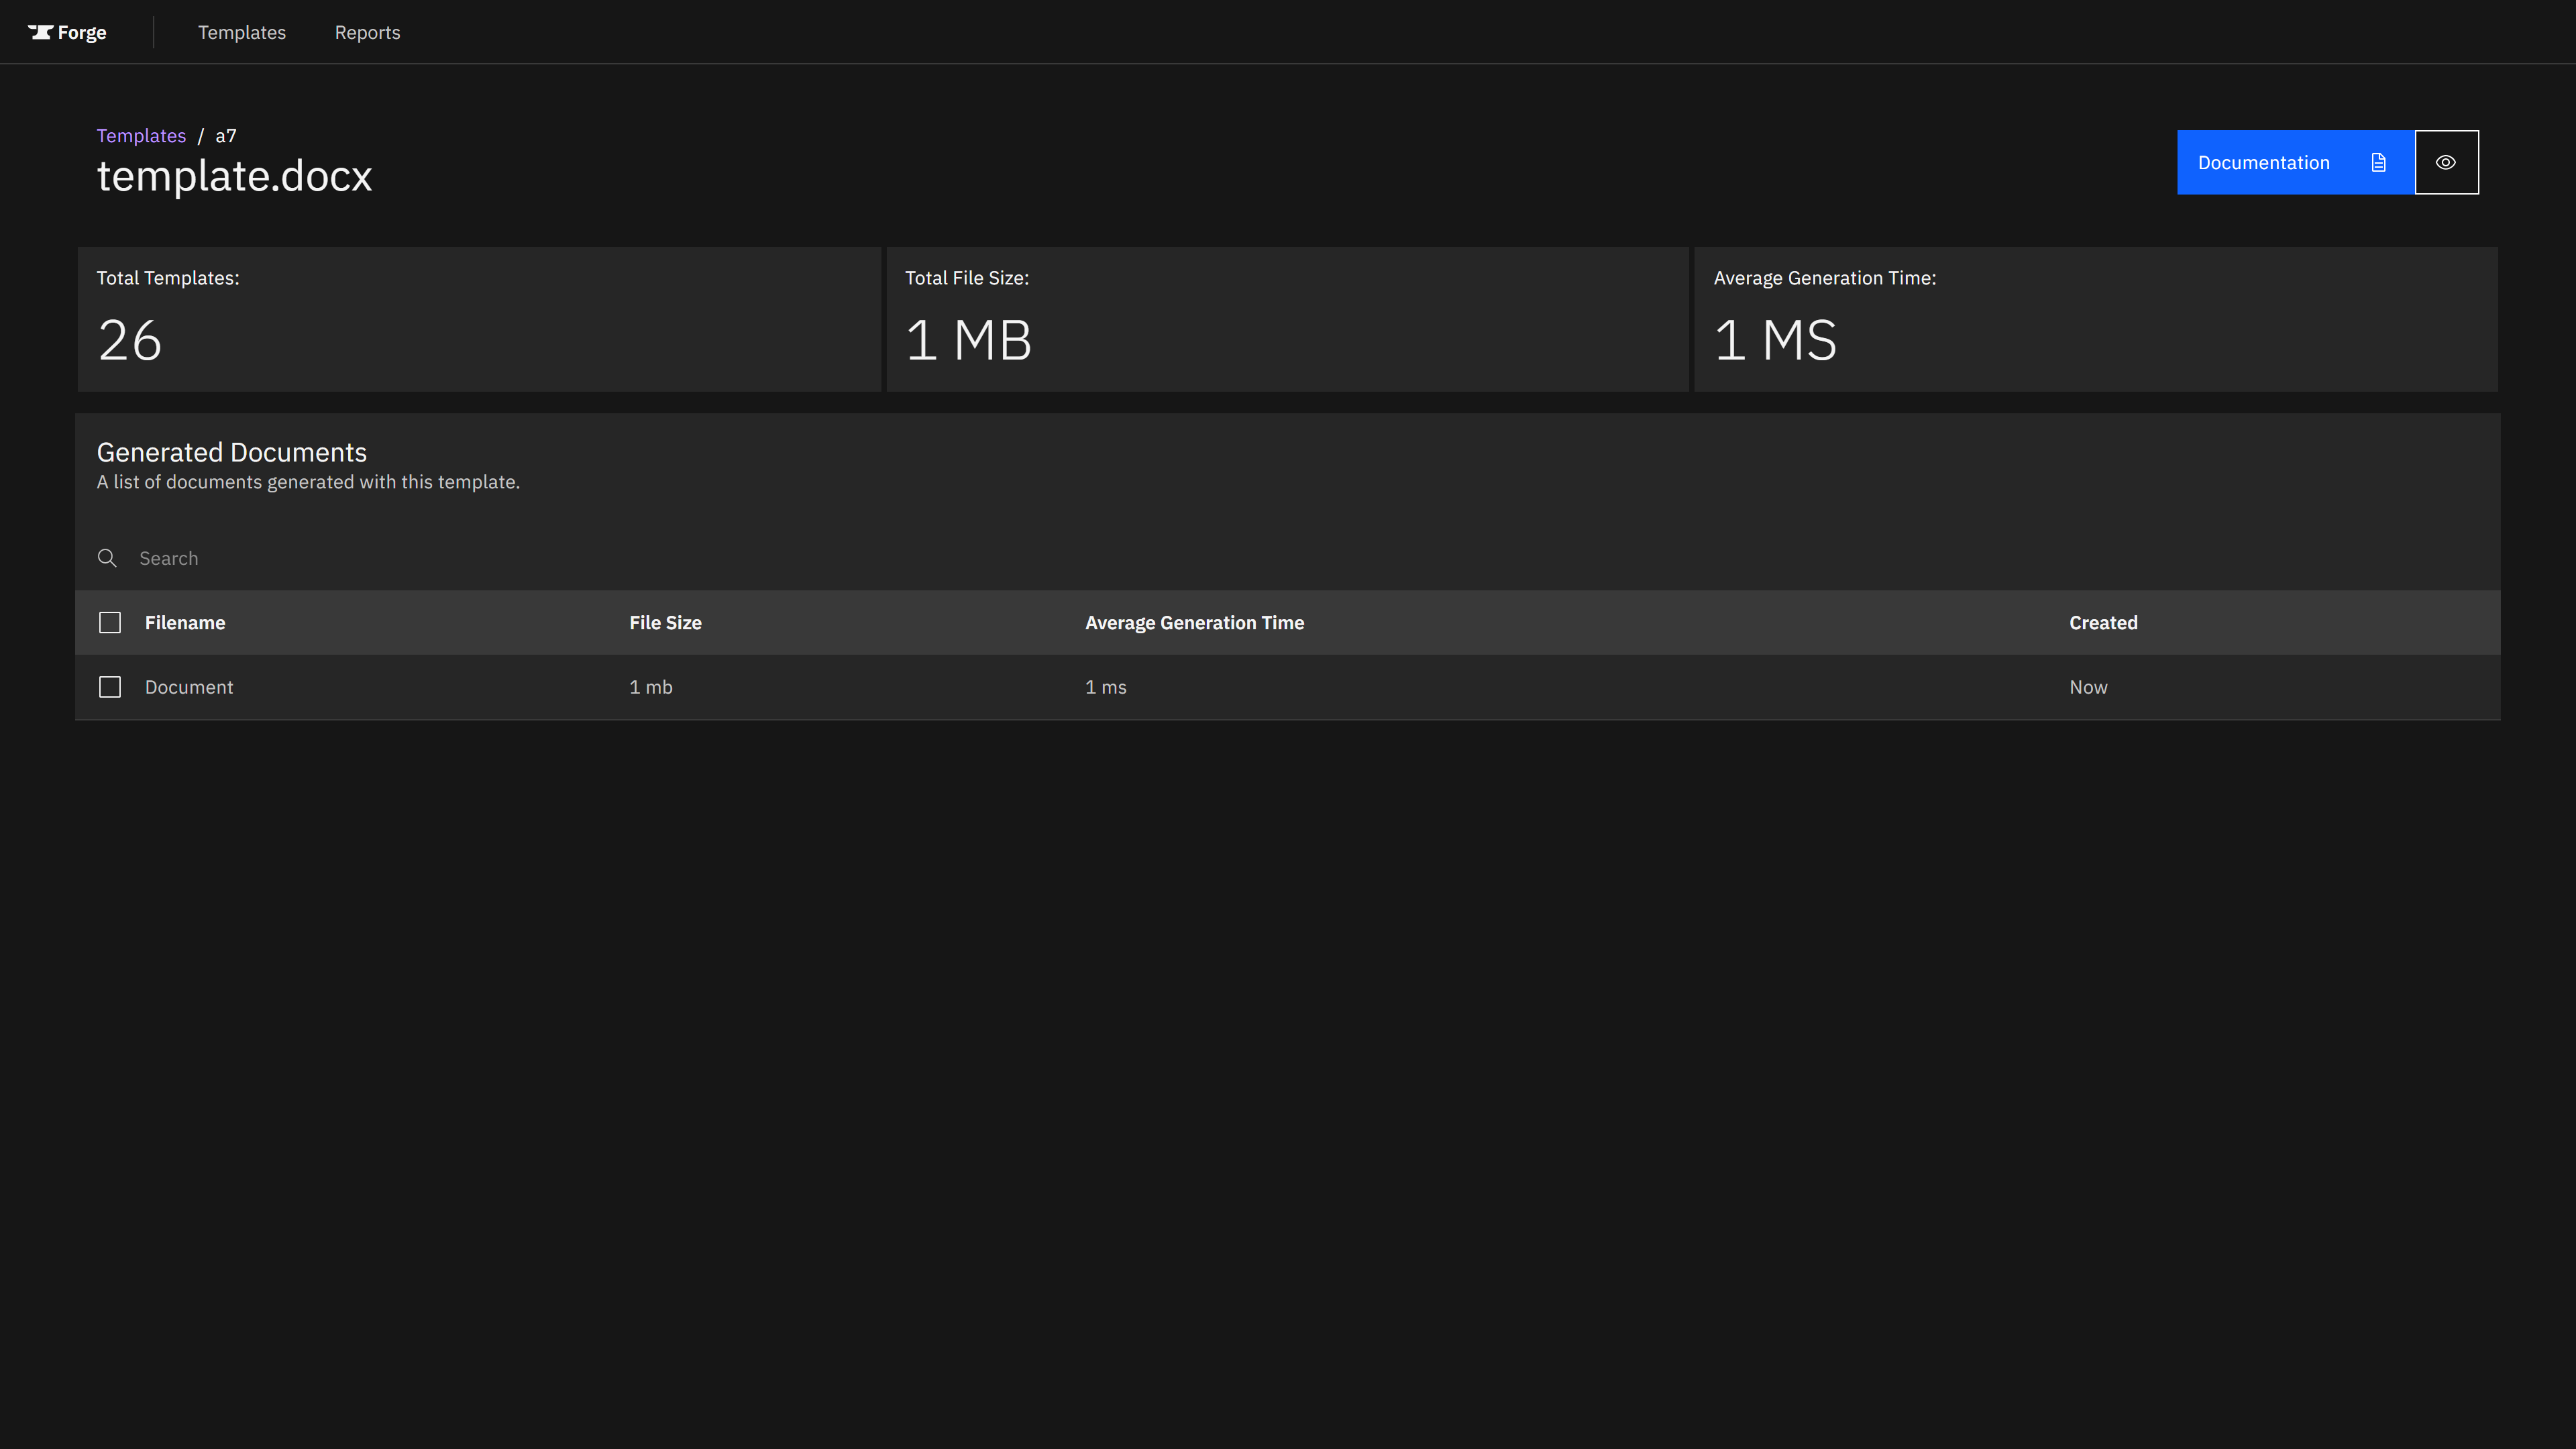Click the blue Documentation button
Screen dimensions: 2576x1449
click(x=2264, y=162)
